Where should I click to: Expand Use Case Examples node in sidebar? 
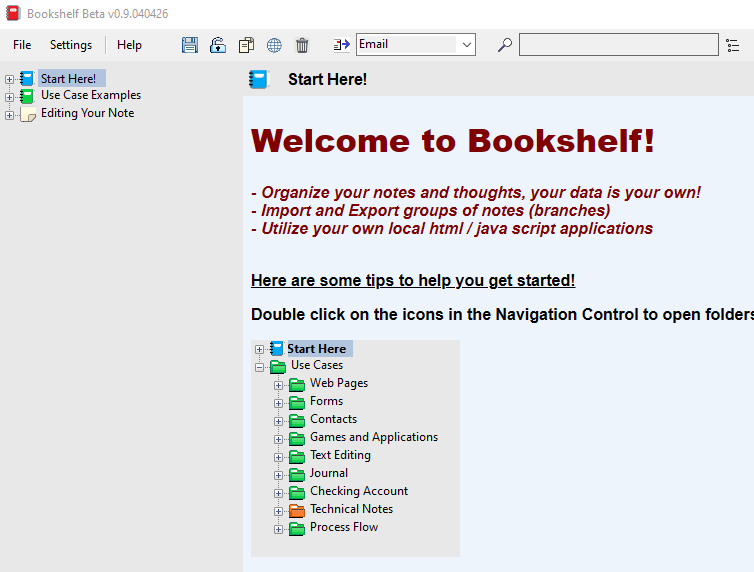[10, 97]
